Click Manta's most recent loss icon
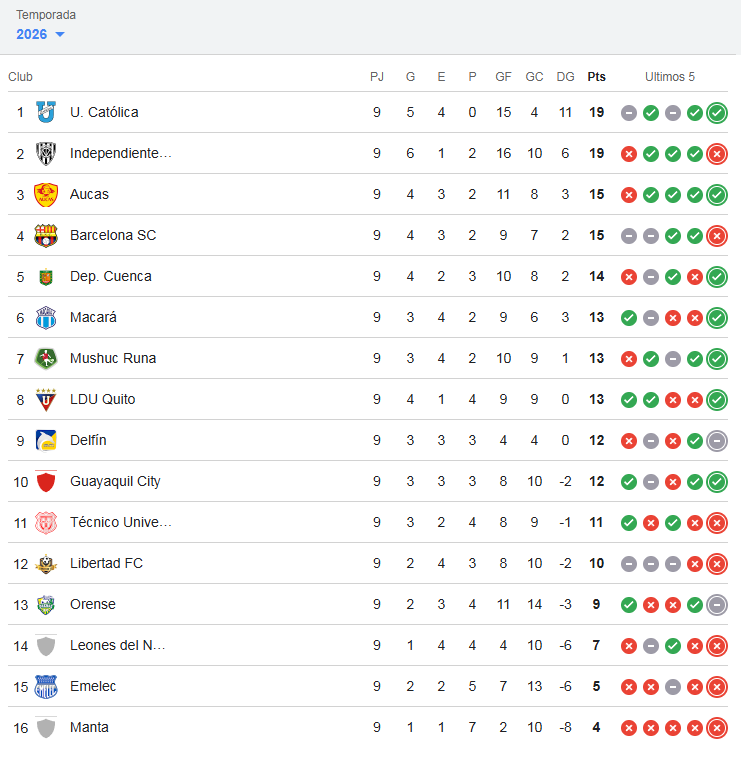This screenshot has width=741, height=760. coord(717,728)
